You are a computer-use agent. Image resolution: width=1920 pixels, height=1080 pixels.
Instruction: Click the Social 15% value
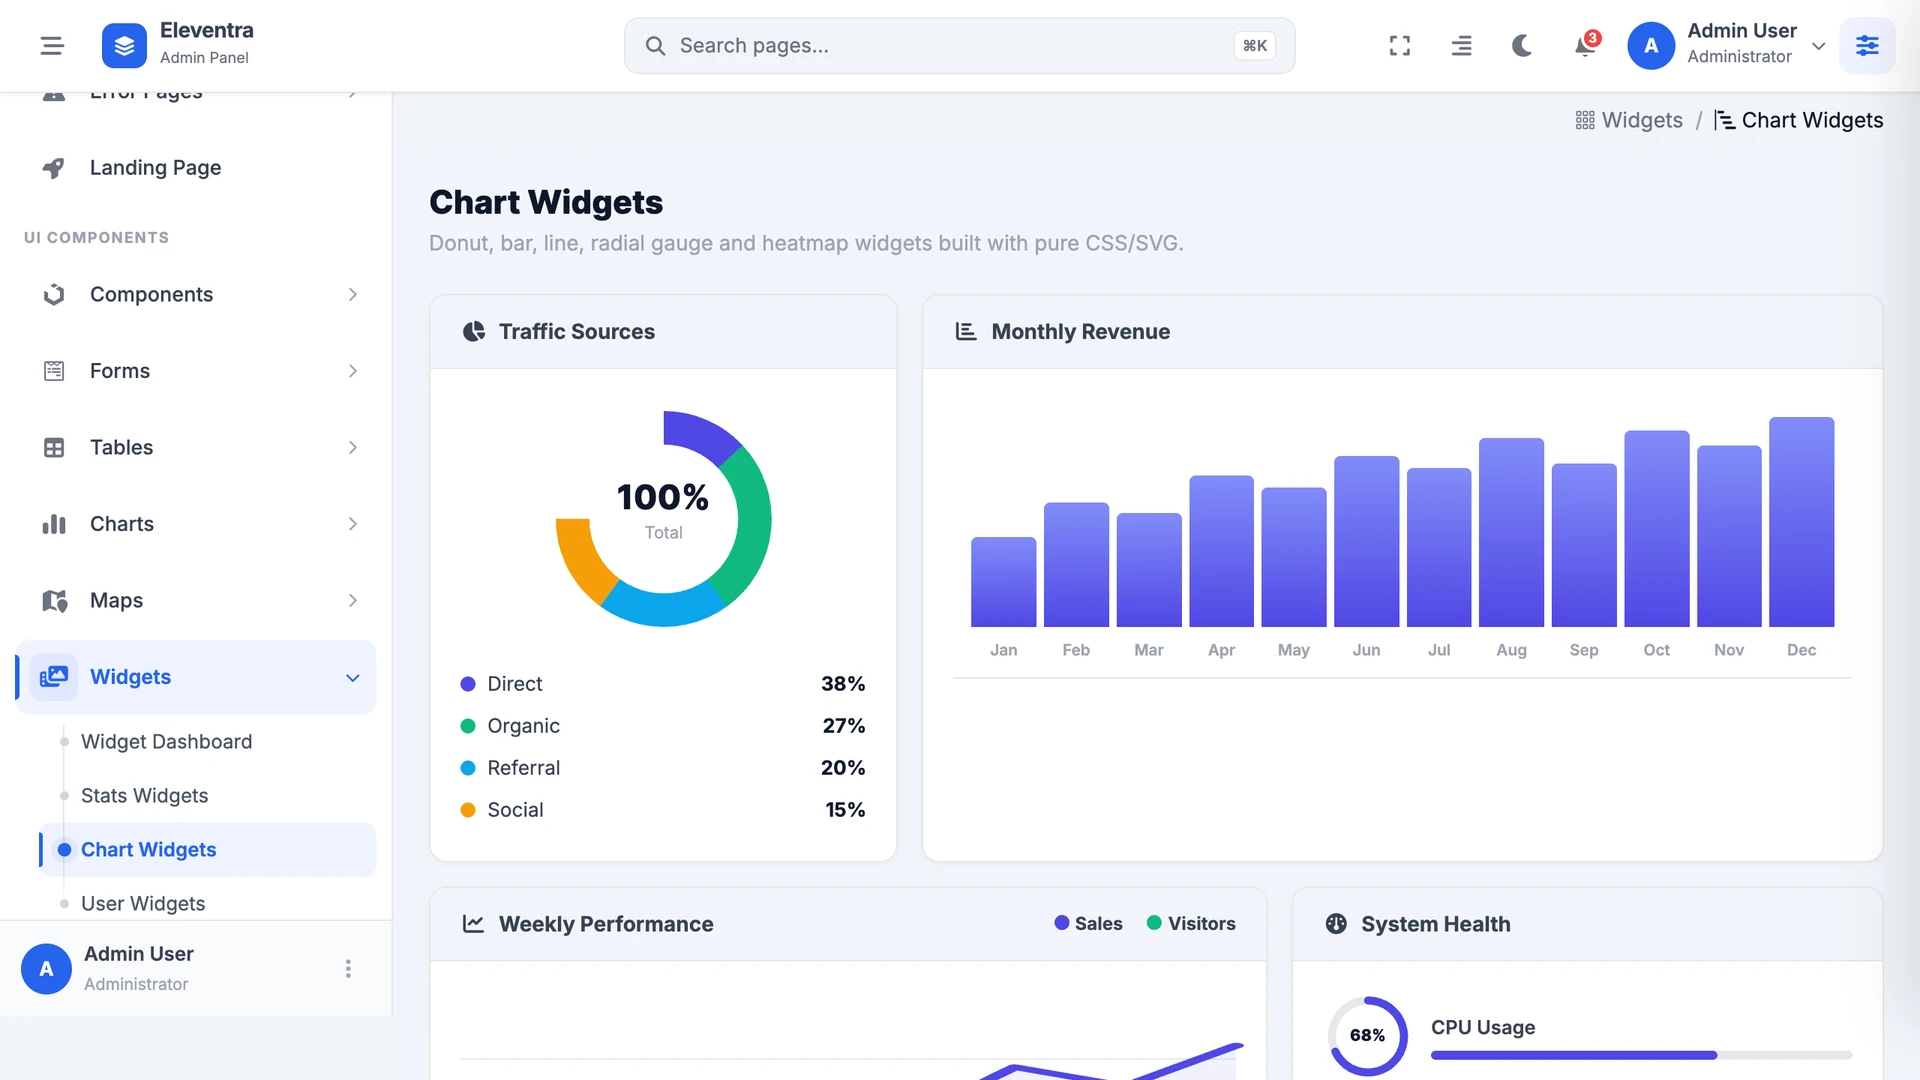[845, 810]
